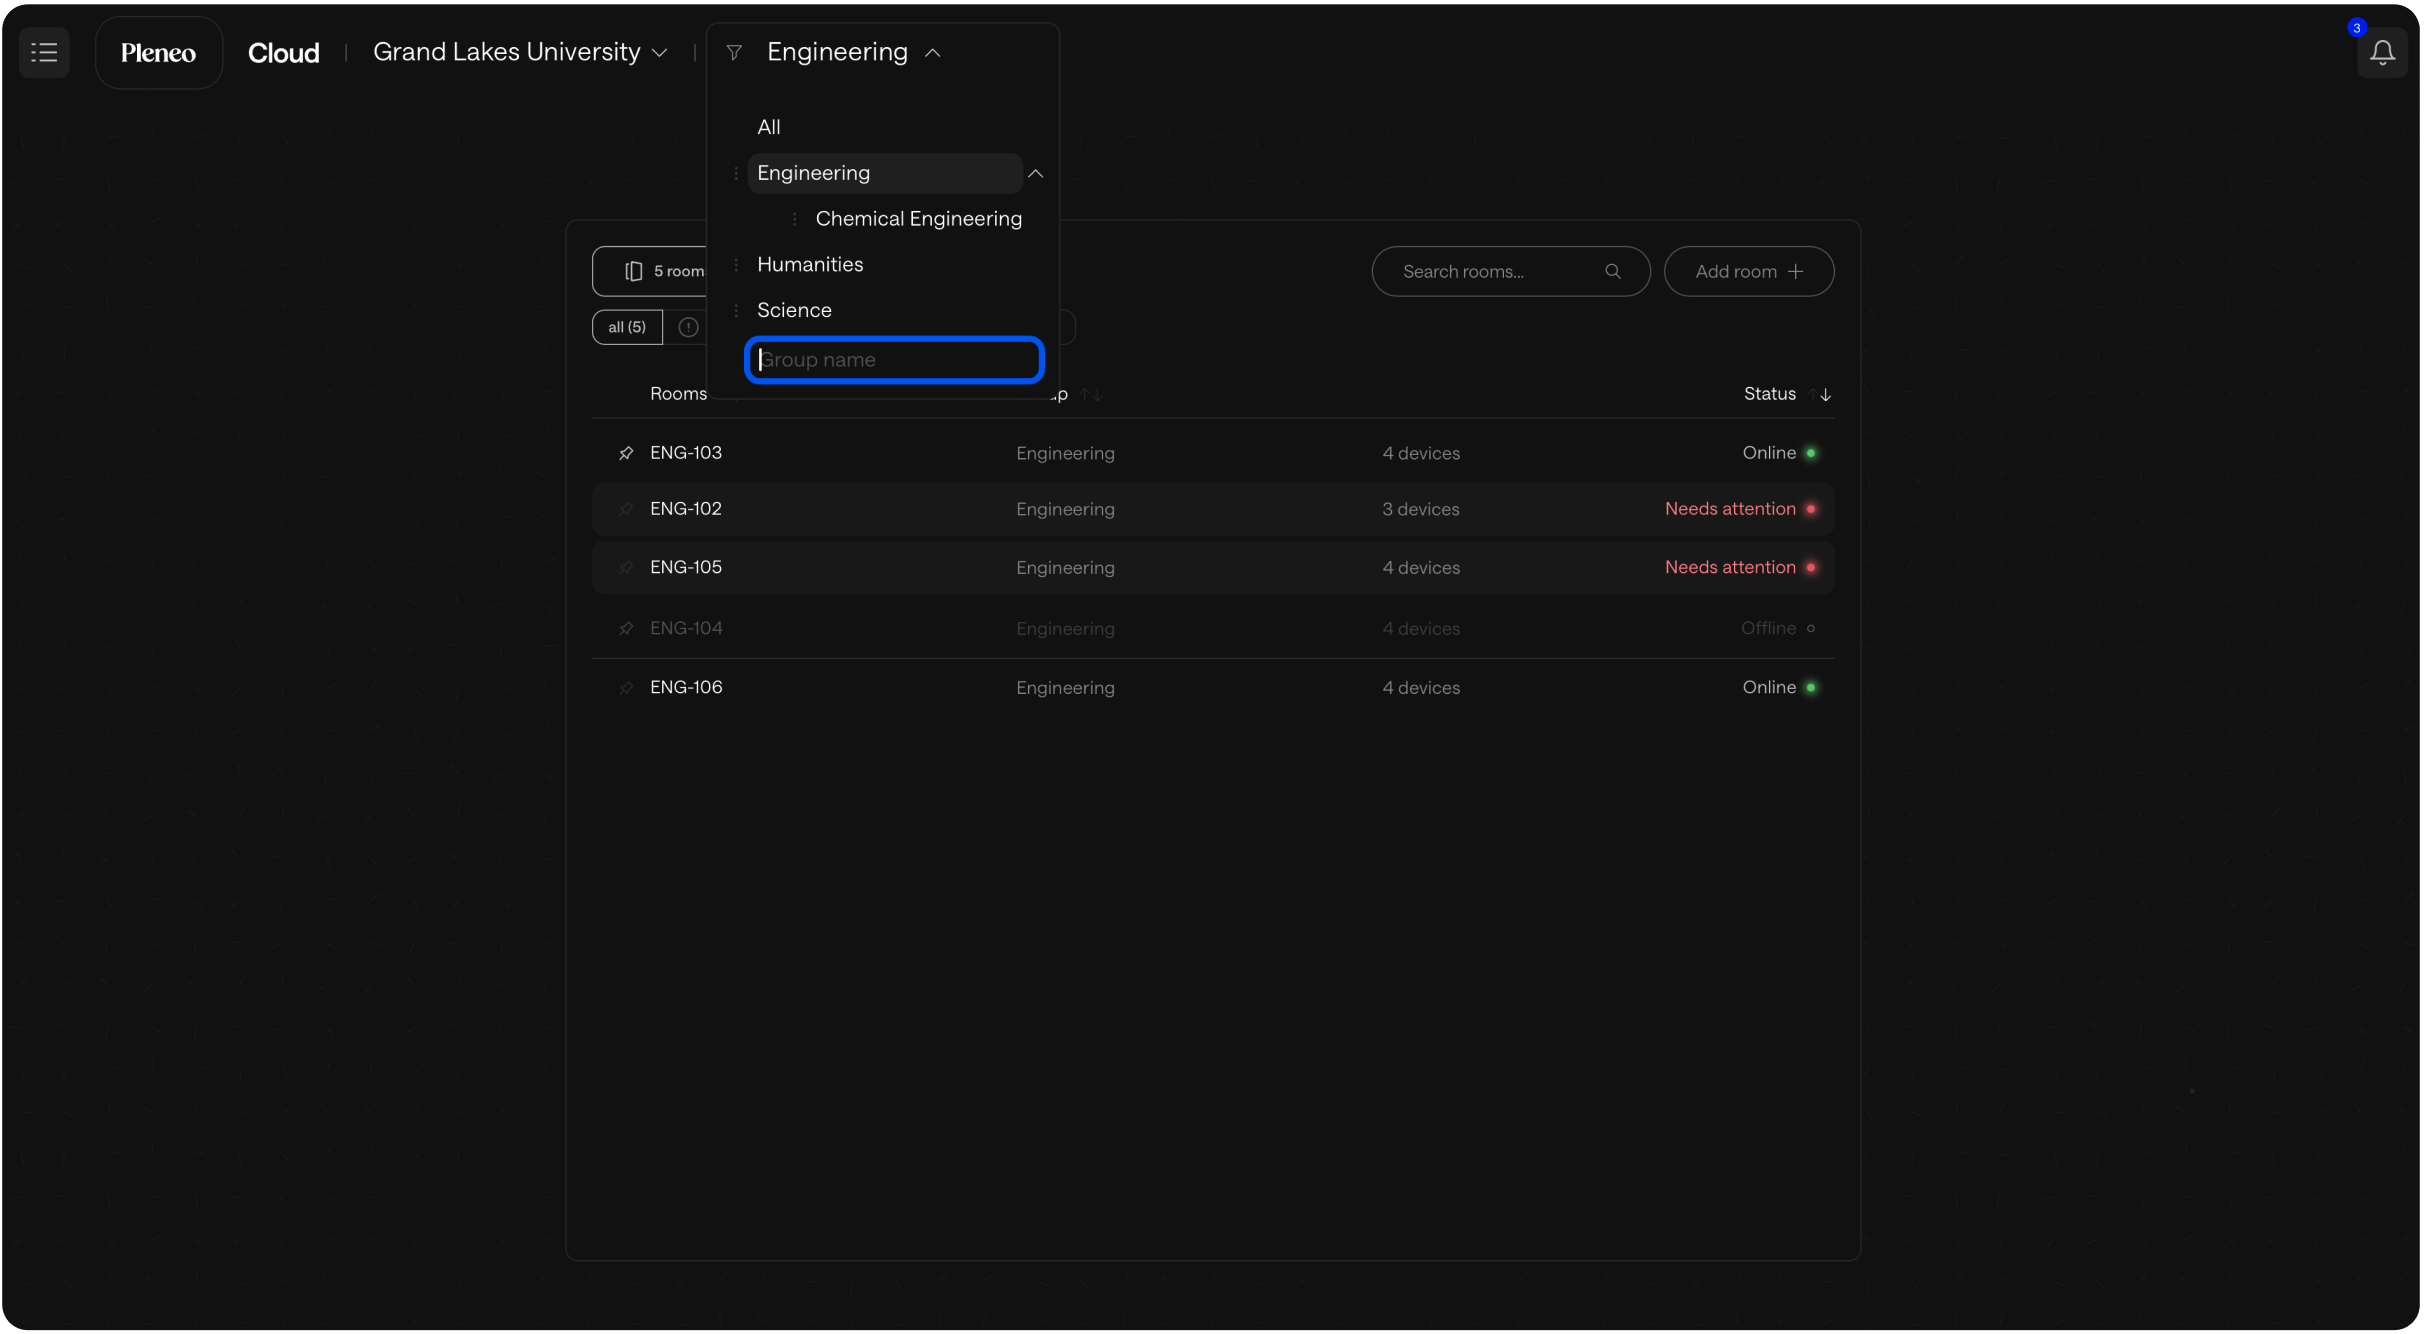Select the all (5) filter chip
The width and height of the screenshot is (2426, 1334).
(x=627, y=327)
